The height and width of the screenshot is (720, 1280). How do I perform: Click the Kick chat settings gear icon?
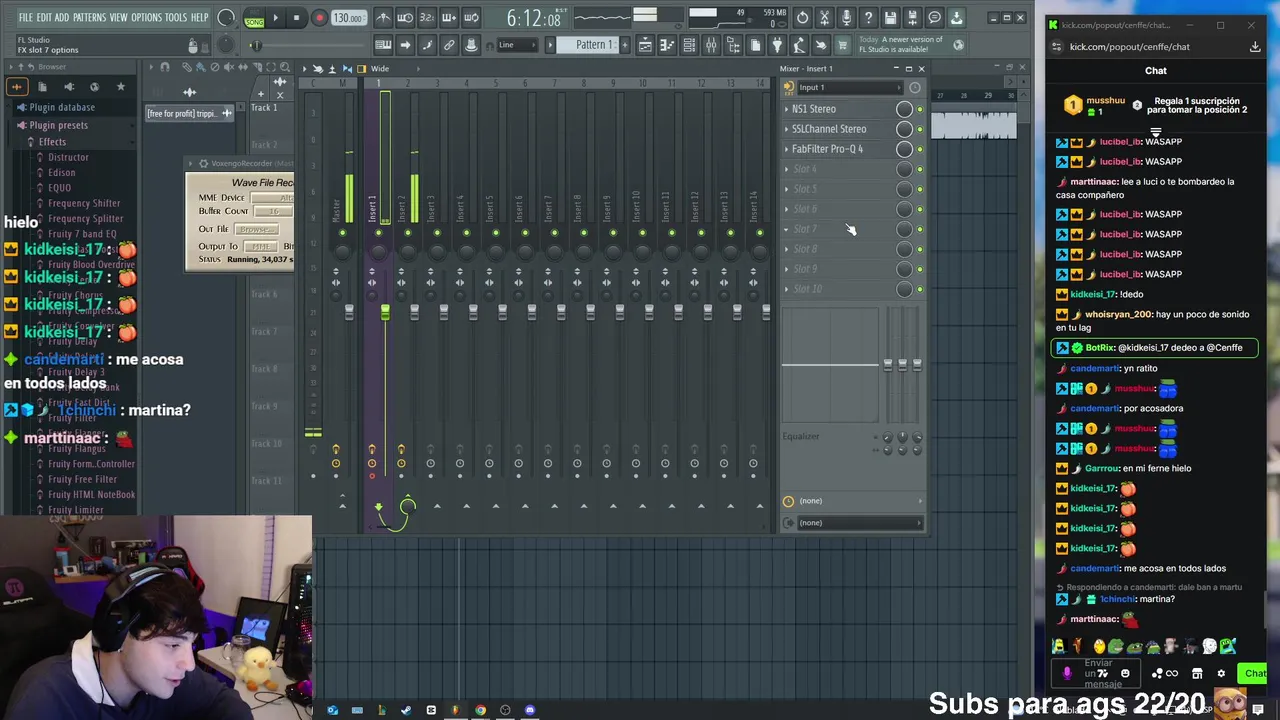pyautogui.click(x=1221, y=673)
